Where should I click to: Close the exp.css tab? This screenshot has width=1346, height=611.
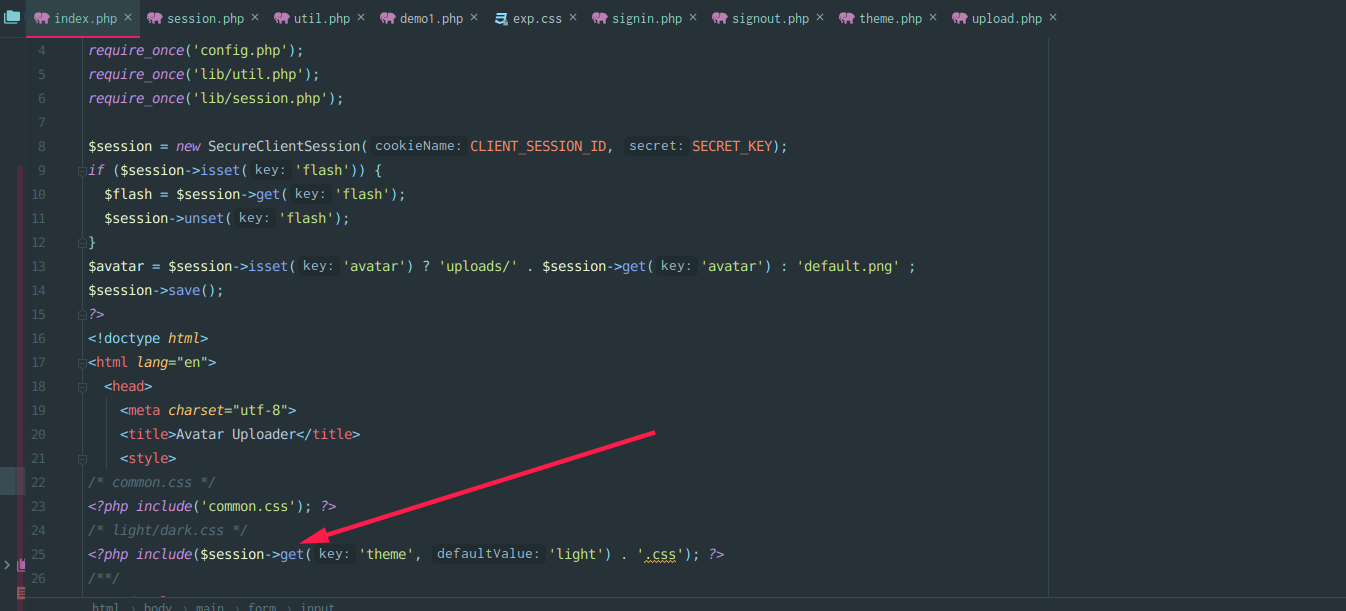[573, 18]
